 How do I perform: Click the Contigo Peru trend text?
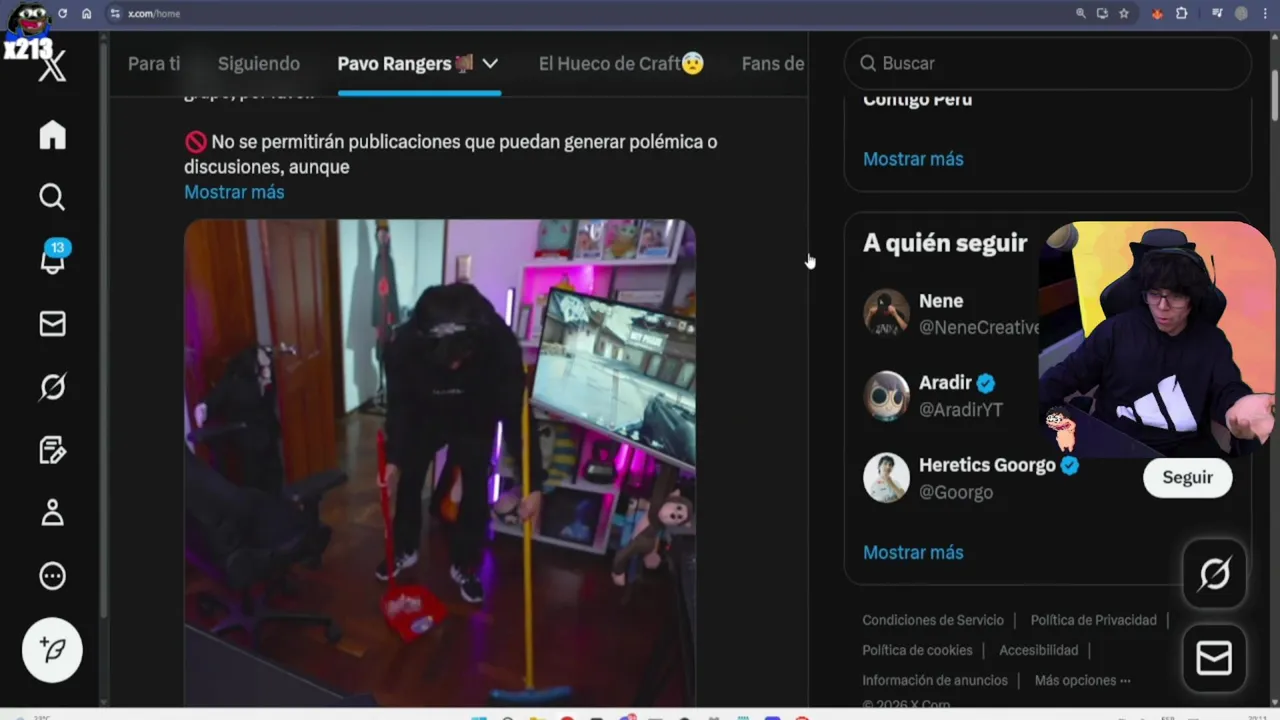point(917,99)
